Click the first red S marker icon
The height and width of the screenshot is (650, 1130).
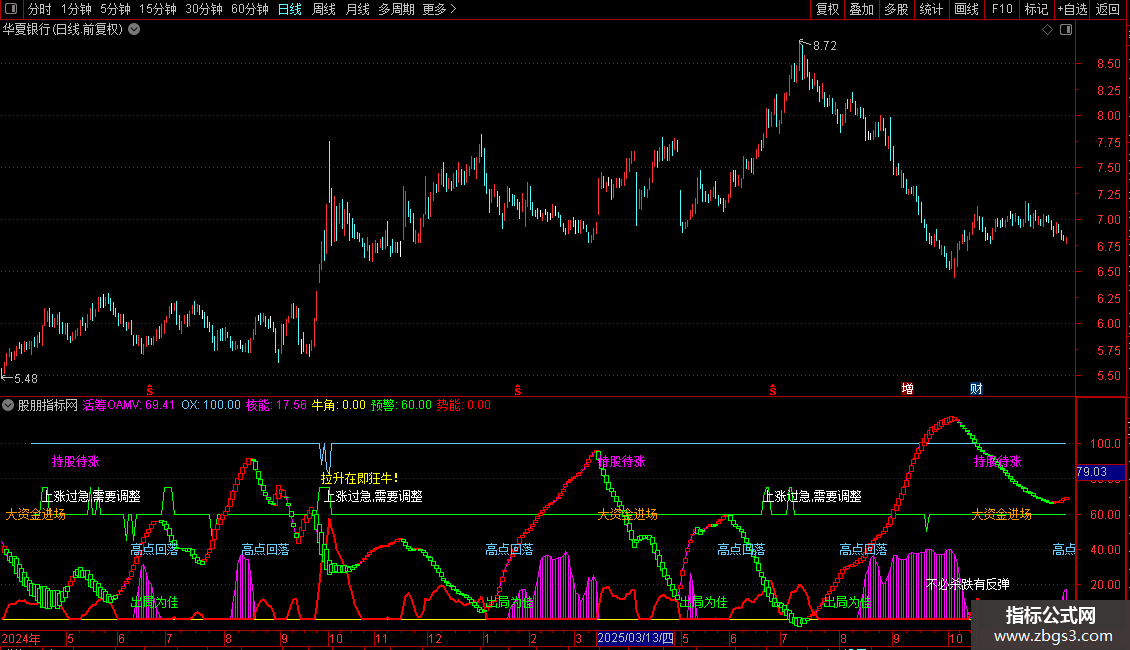click(x=150, y=390)
